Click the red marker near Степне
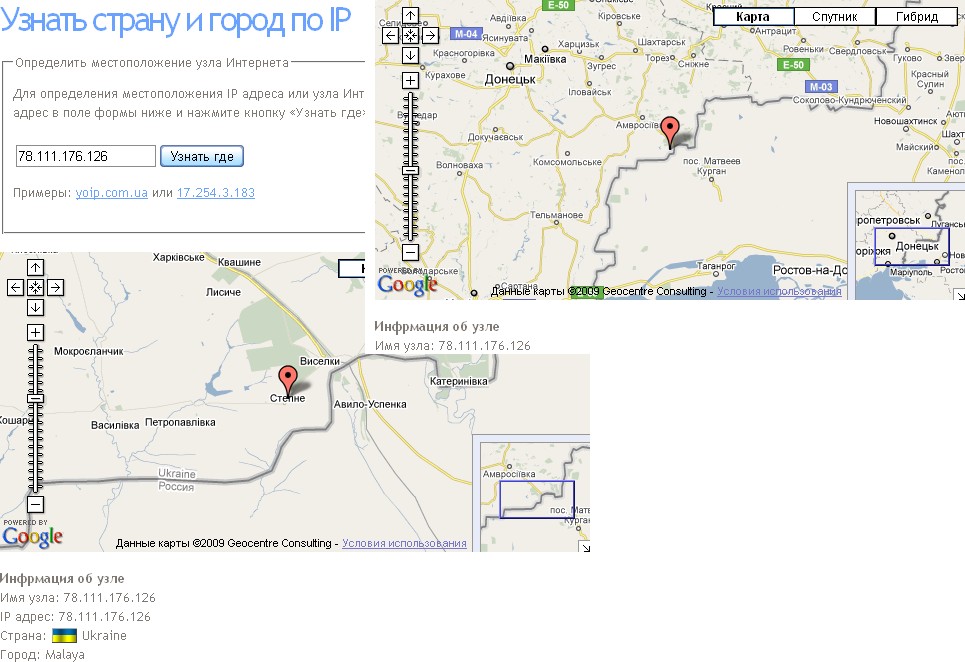 [287, 379]
